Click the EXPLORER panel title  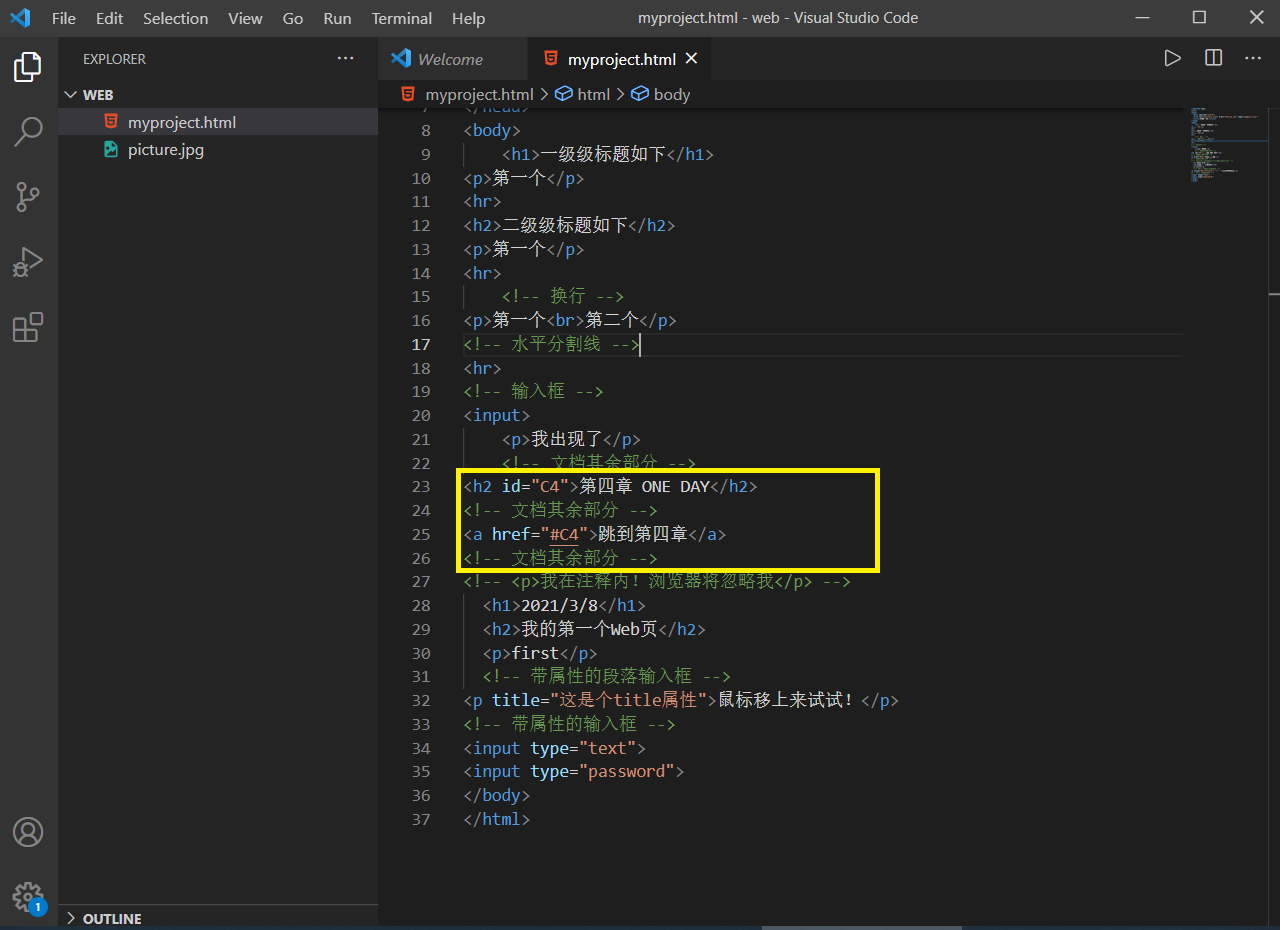114,59
